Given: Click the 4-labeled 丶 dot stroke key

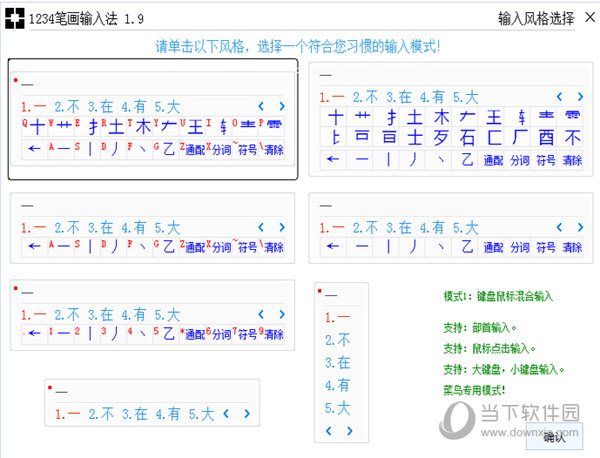Looking at the screenshot, I should (140, 334).
